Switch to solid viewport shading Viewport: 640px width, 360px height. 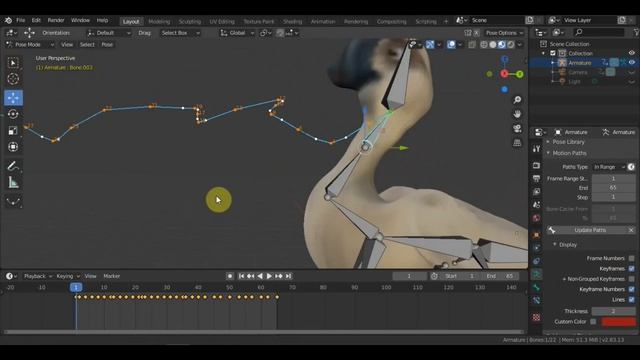point(493,44)
